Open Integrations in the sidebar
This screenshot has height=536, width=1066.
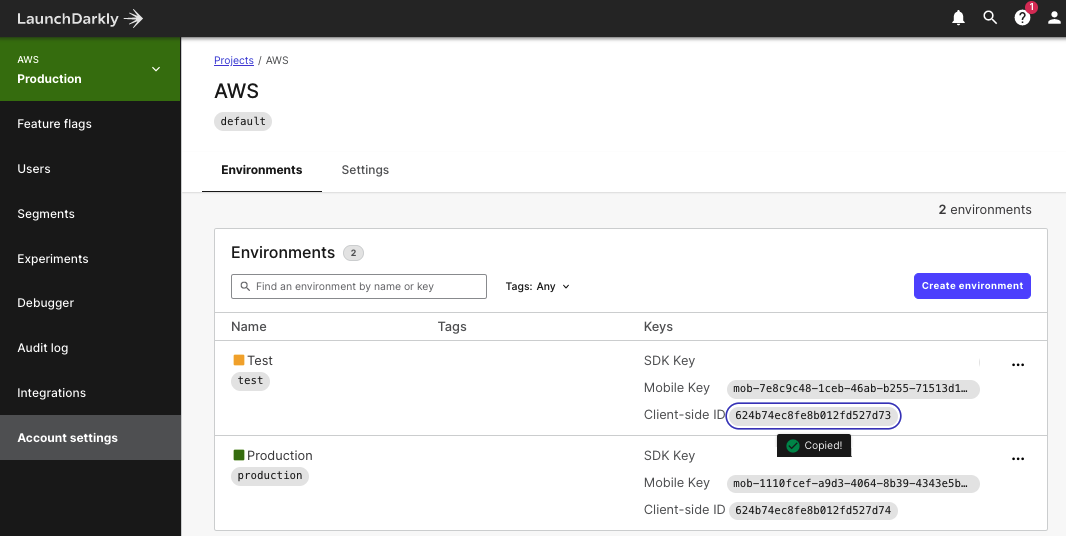52,392
